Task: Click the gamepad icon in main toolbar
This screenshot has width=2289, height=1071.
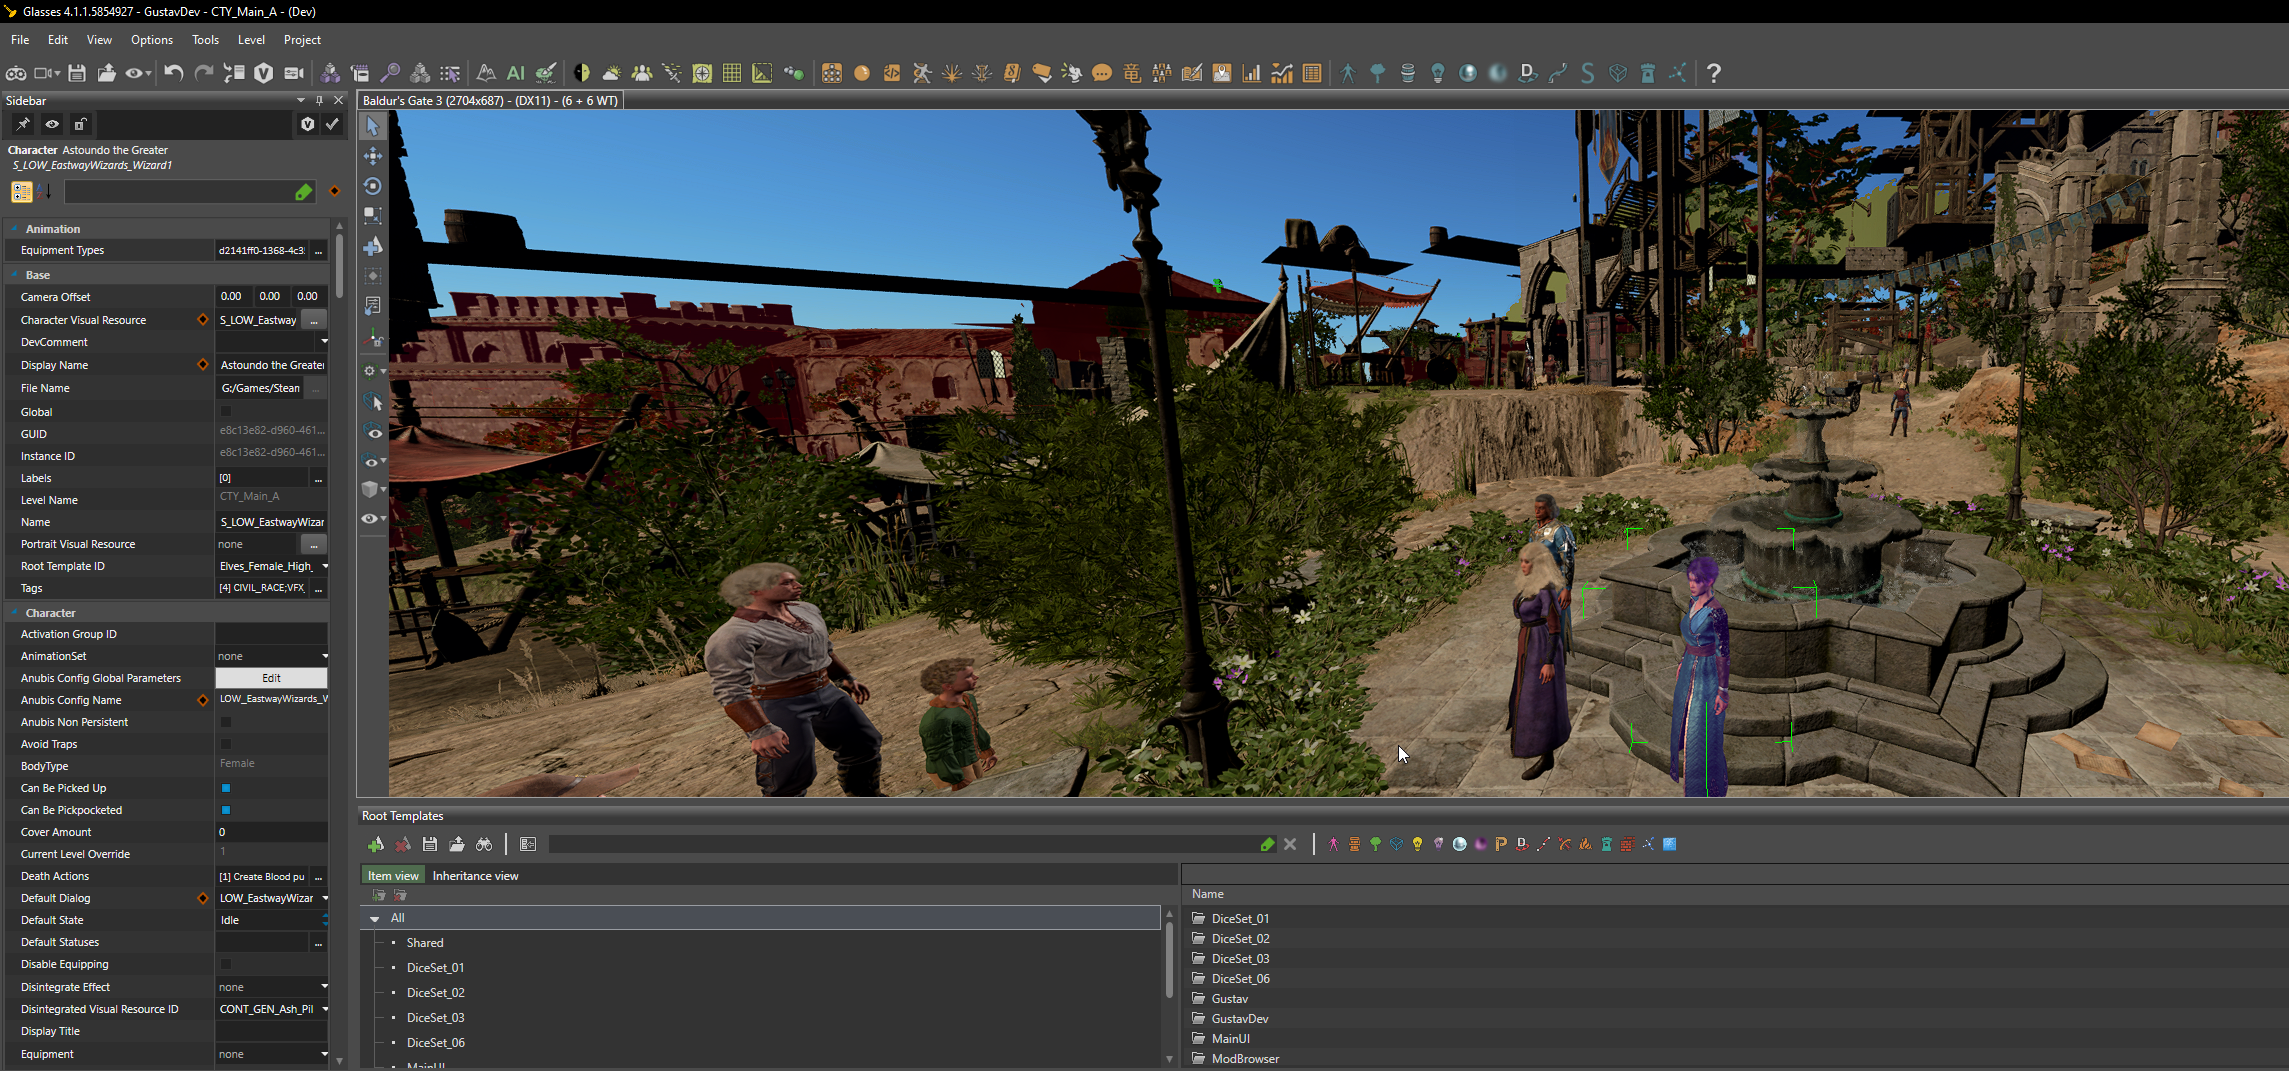Action: (17, 73)
